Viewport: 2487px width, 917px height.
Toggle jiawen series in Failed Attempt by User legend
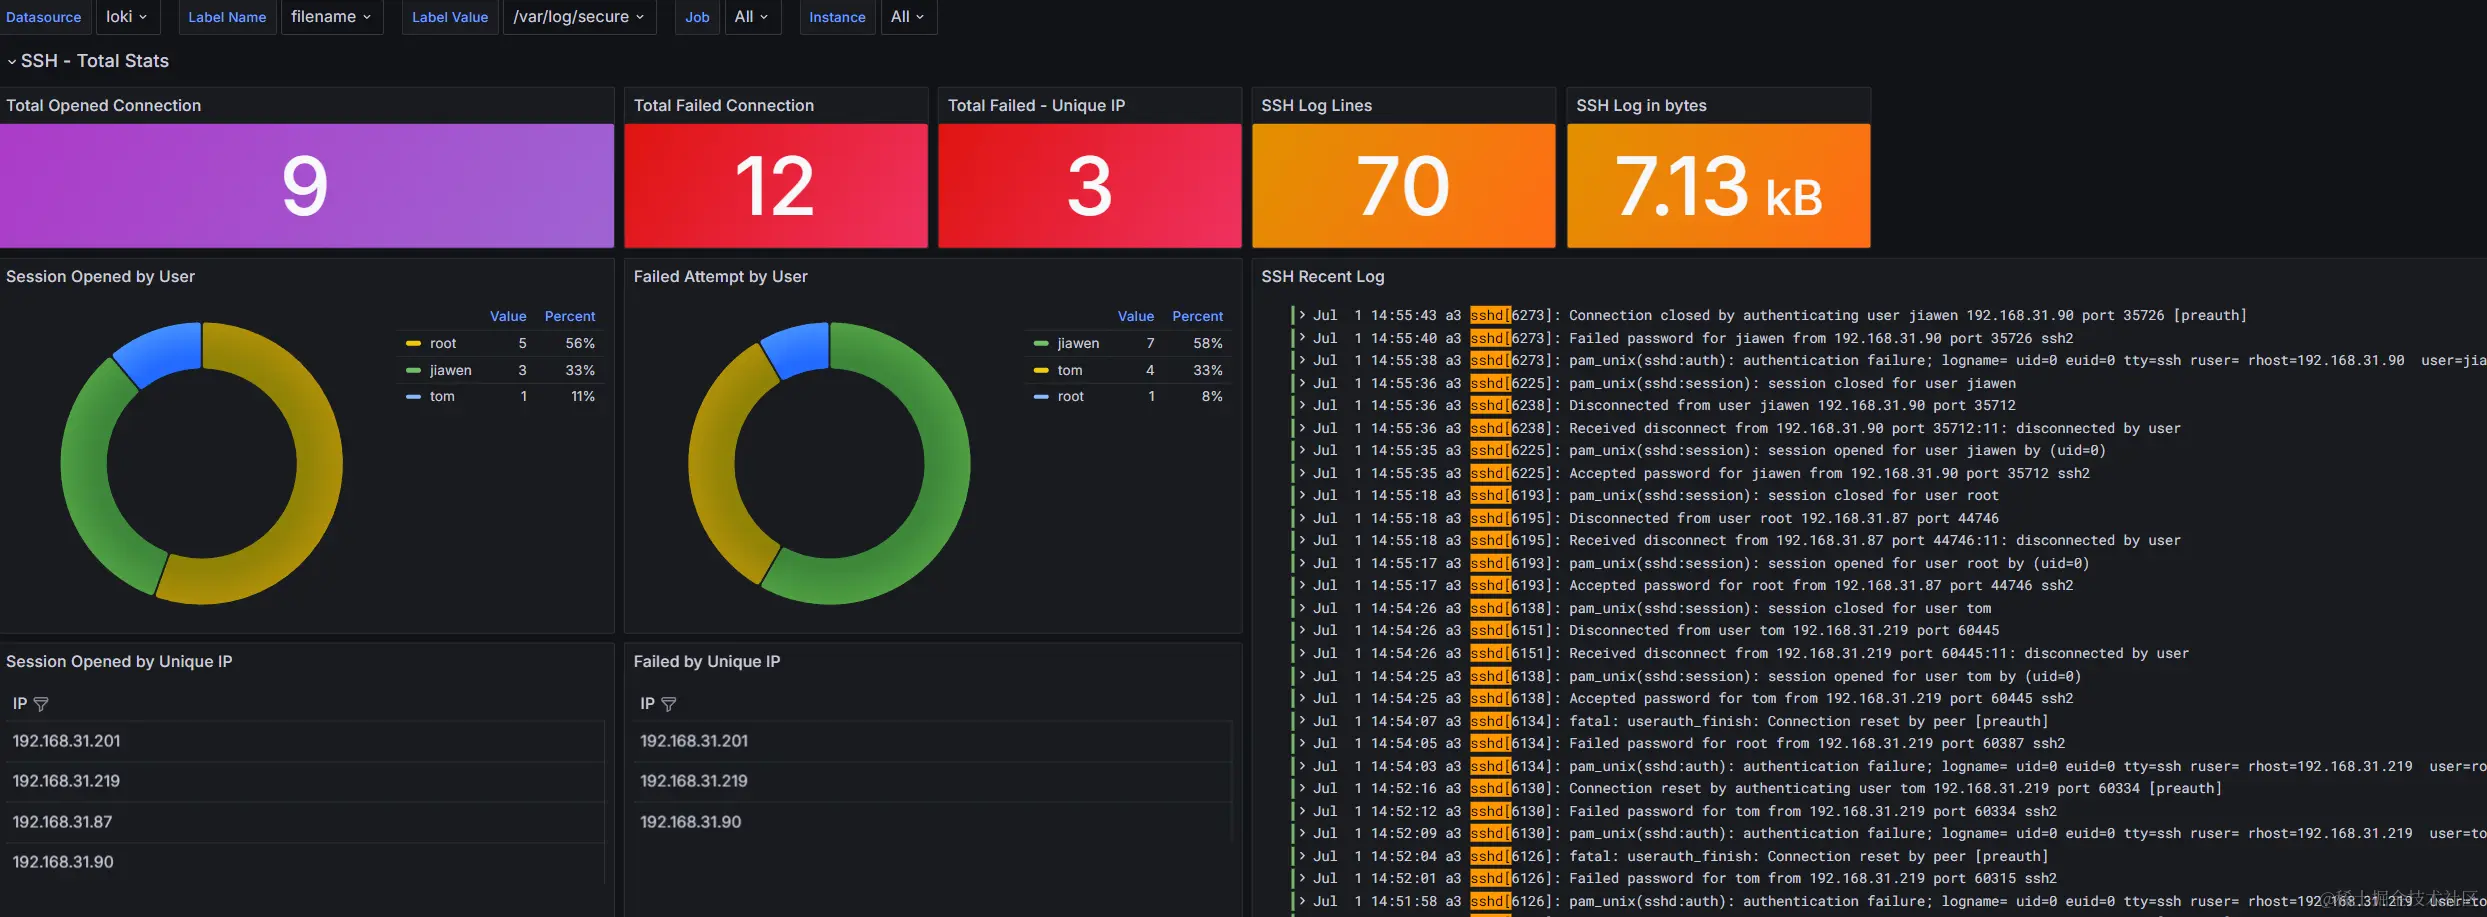point(1078,343)
